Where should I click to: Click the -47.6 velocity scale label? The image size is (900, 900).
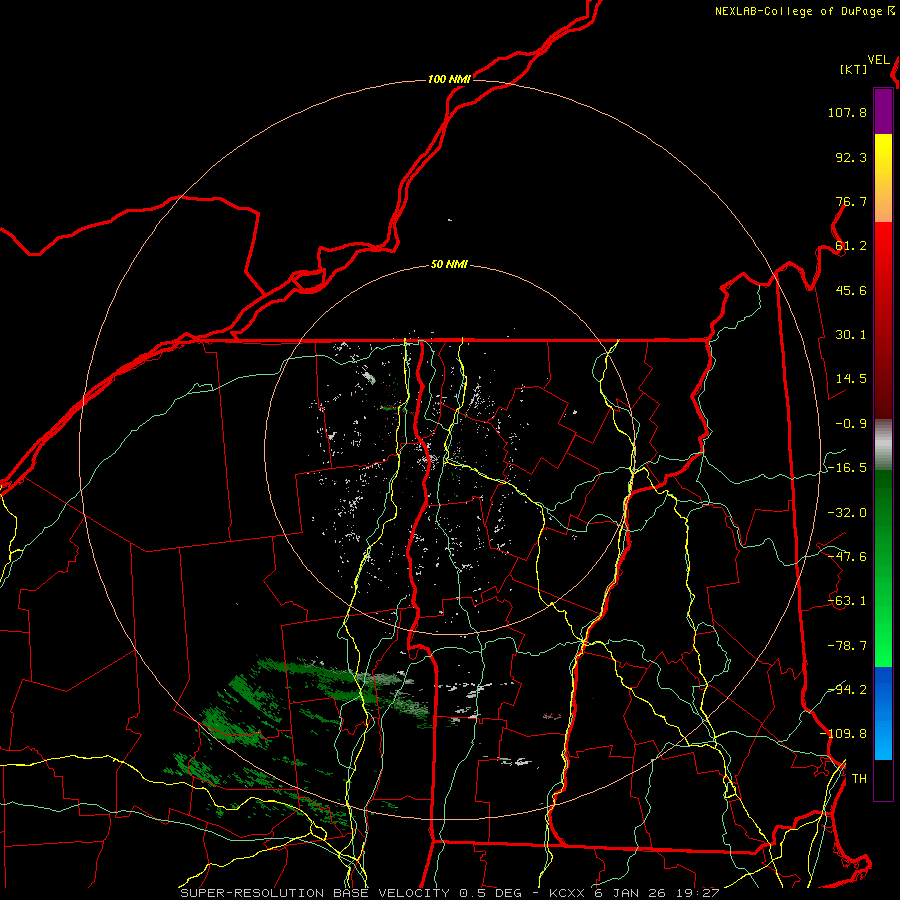[847, 557]
